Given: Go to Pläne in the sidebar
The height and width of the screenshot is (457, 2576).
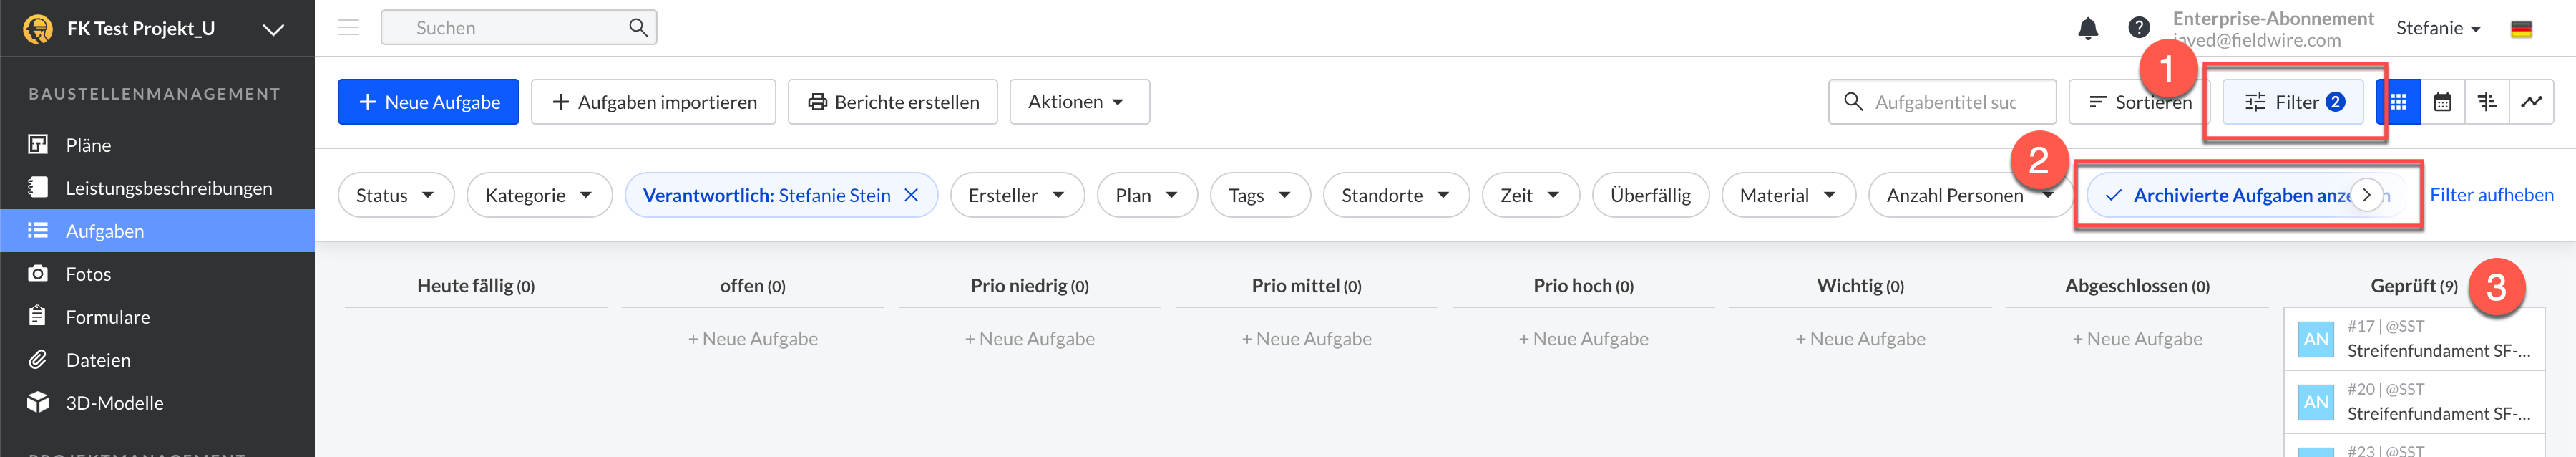Looking at the screenshot, I should click(88, 145).
